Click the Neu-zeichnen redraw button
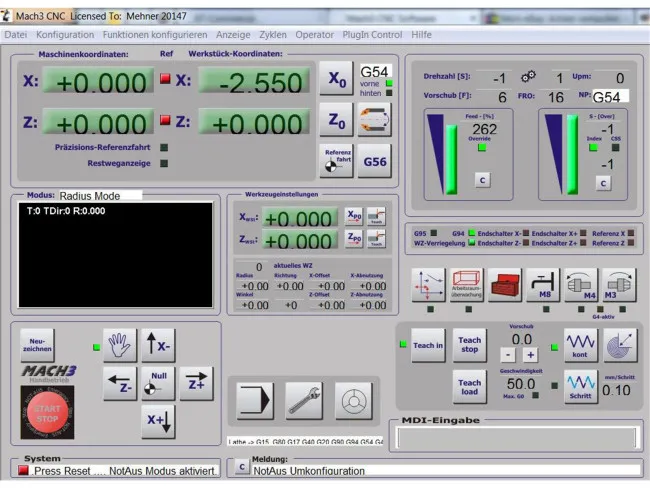650x488 pixels. click(x=37, y=345)
